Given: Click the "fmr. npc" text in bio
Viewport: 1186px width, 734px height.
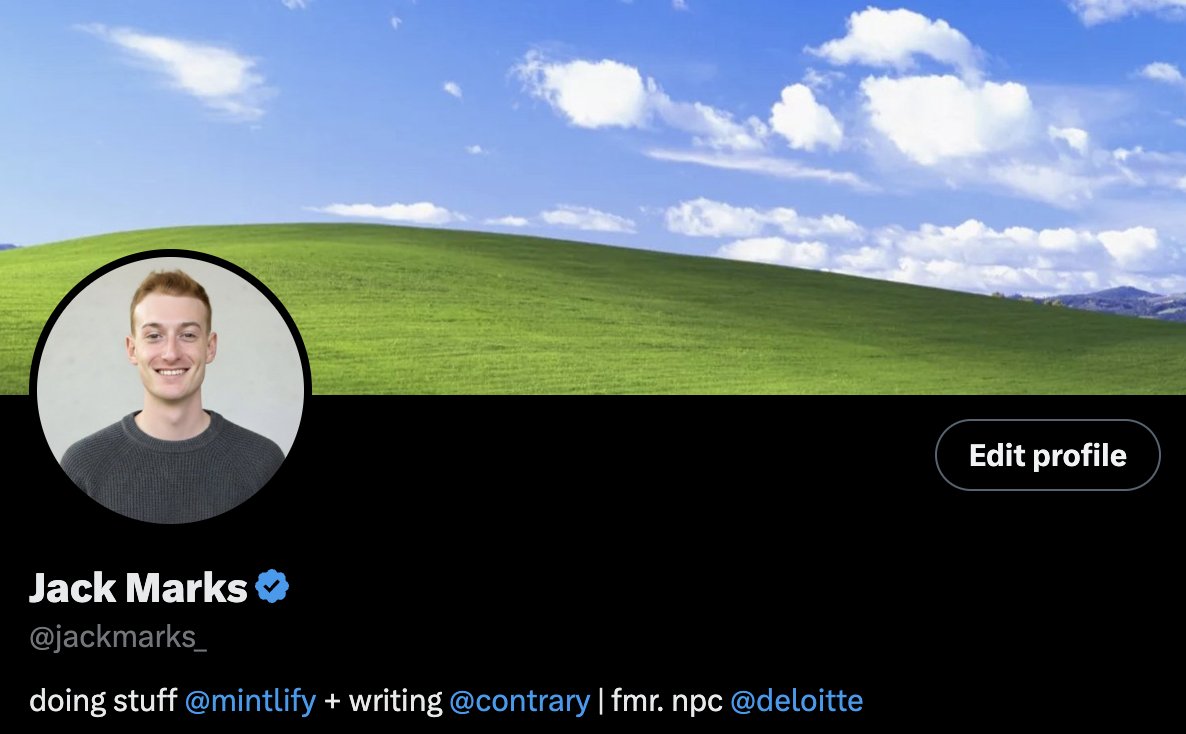Looking at the screenshot, I should pyautogui.click(x=666, y=701).
